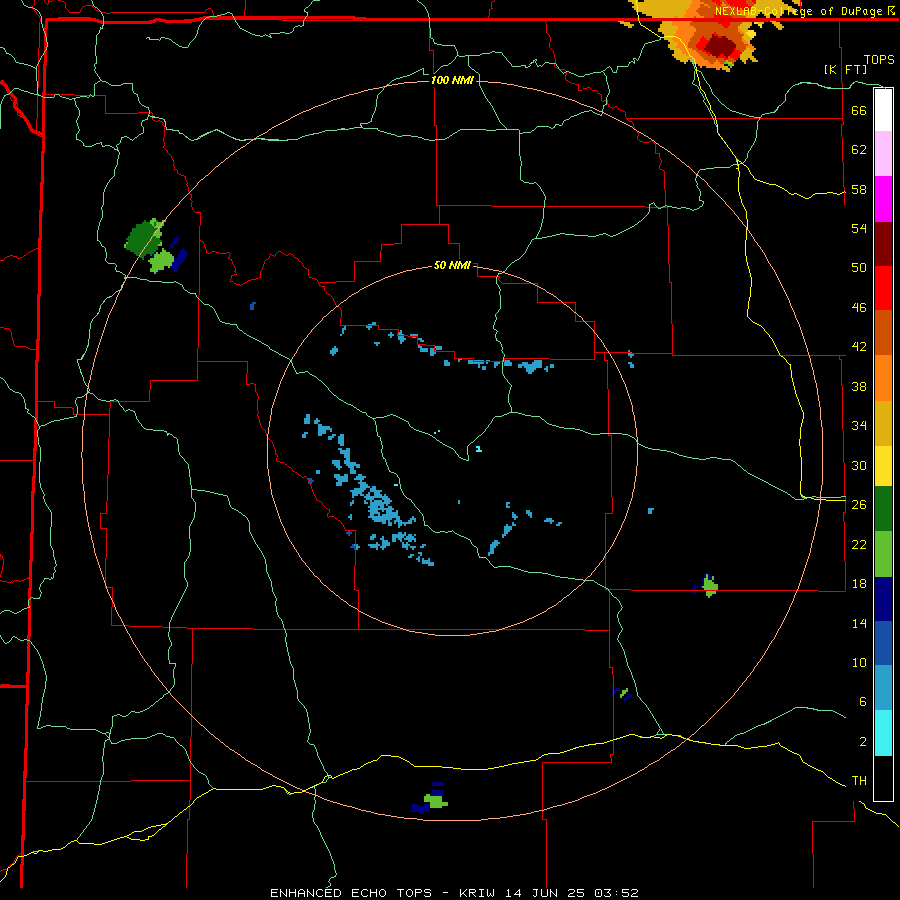Image resolution: width=900 pixels, height=900 pixels.
Task: Click the cyan legend swatch
Action: coord(883,733)
